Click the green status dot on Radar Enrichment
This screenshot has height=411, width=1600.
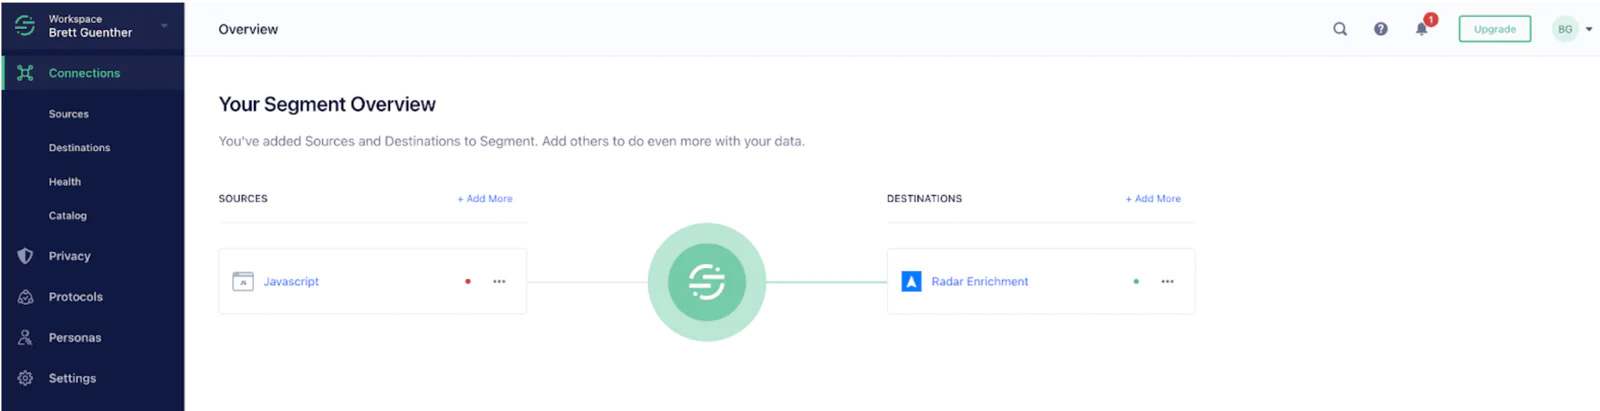1136,282
